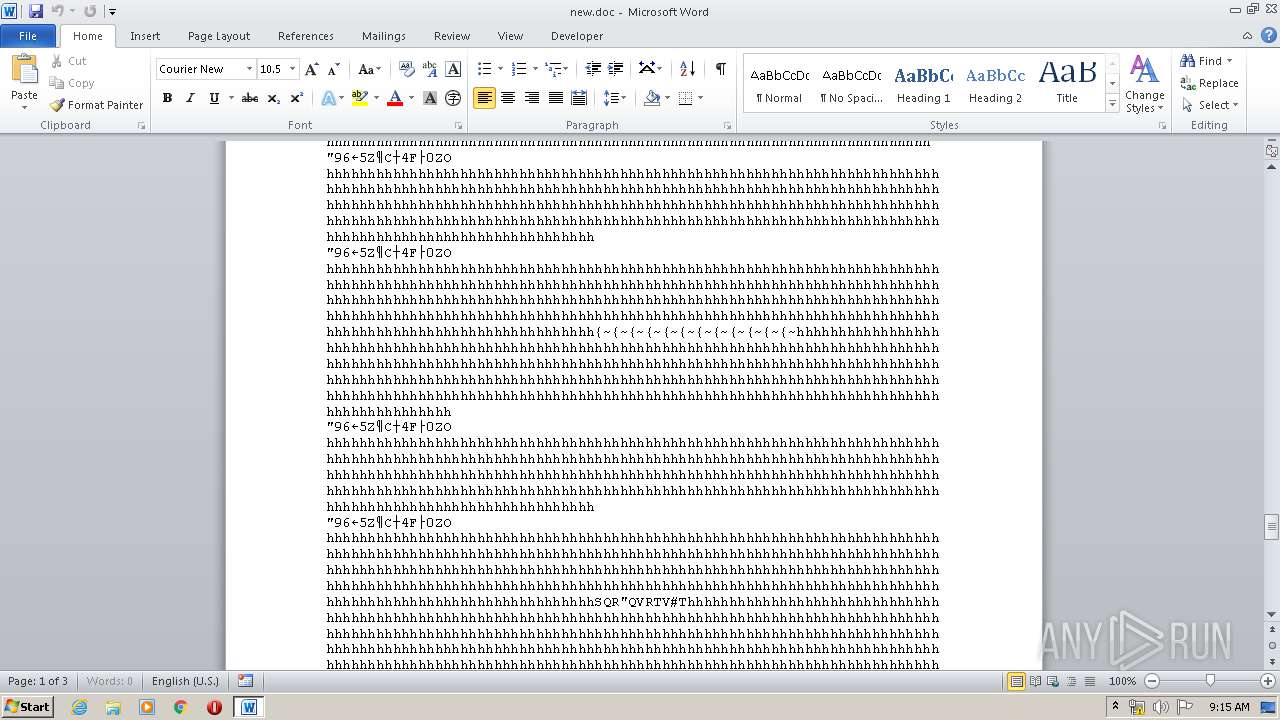Click the zoom slider handle
The width and height of the screenshot is (1280, 720).
pyautogui.click(x=1210, y=681)
